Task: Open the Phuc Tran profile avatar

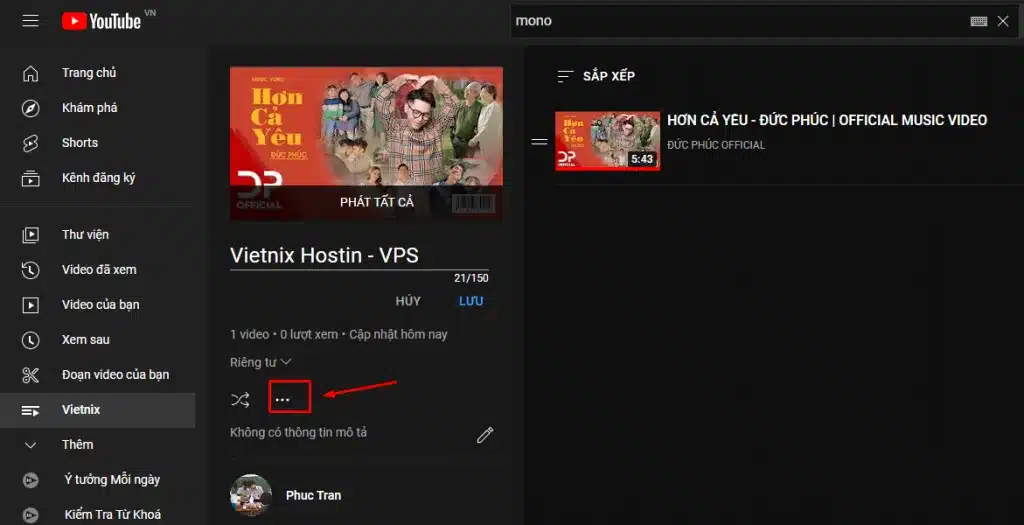Action: [251, 495]
